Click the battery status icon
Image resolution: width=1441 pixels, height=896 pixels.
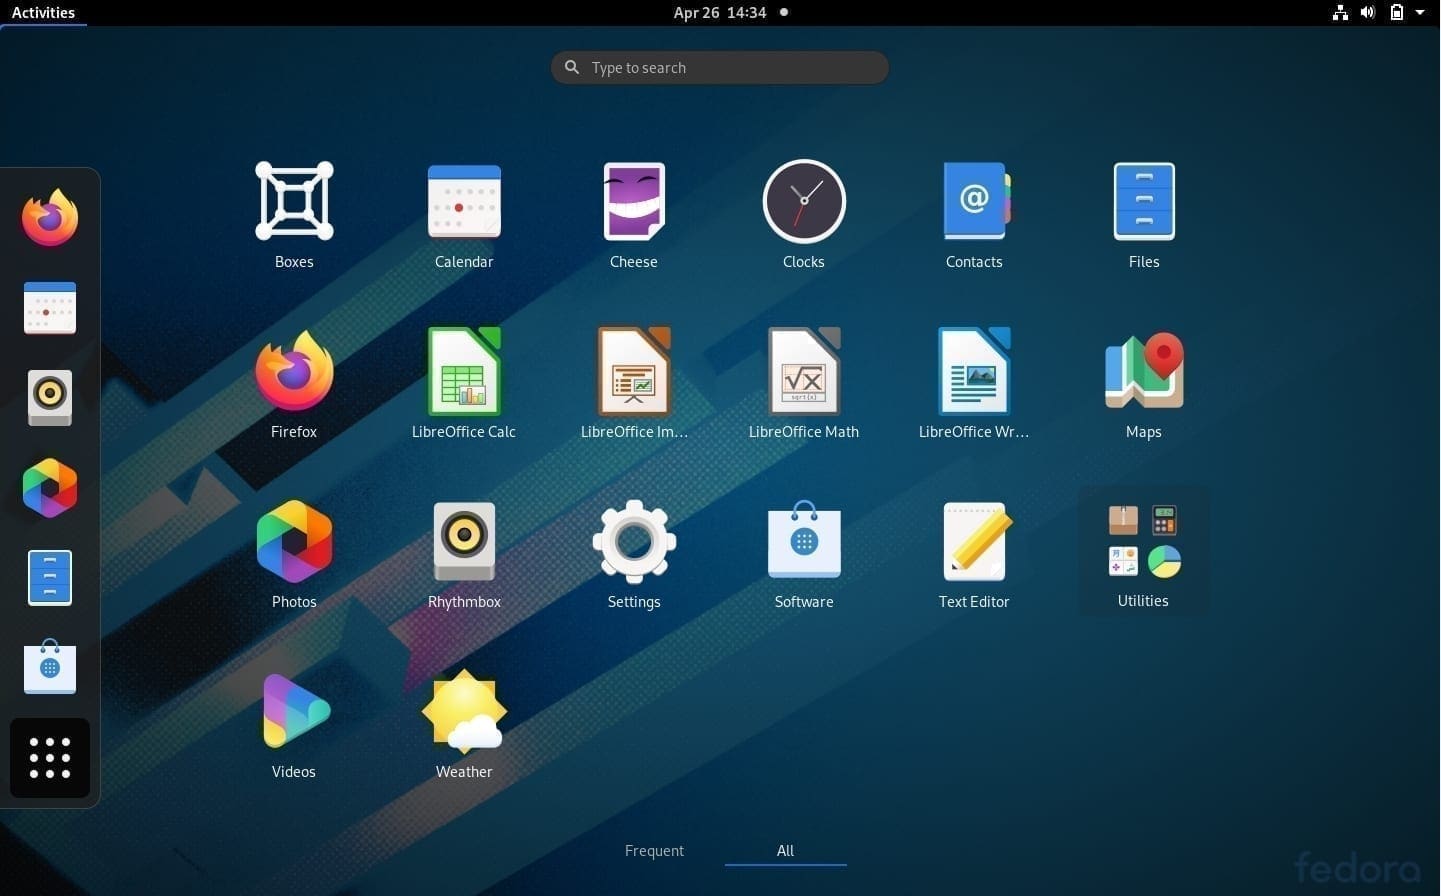click(x=1397, y=12)
